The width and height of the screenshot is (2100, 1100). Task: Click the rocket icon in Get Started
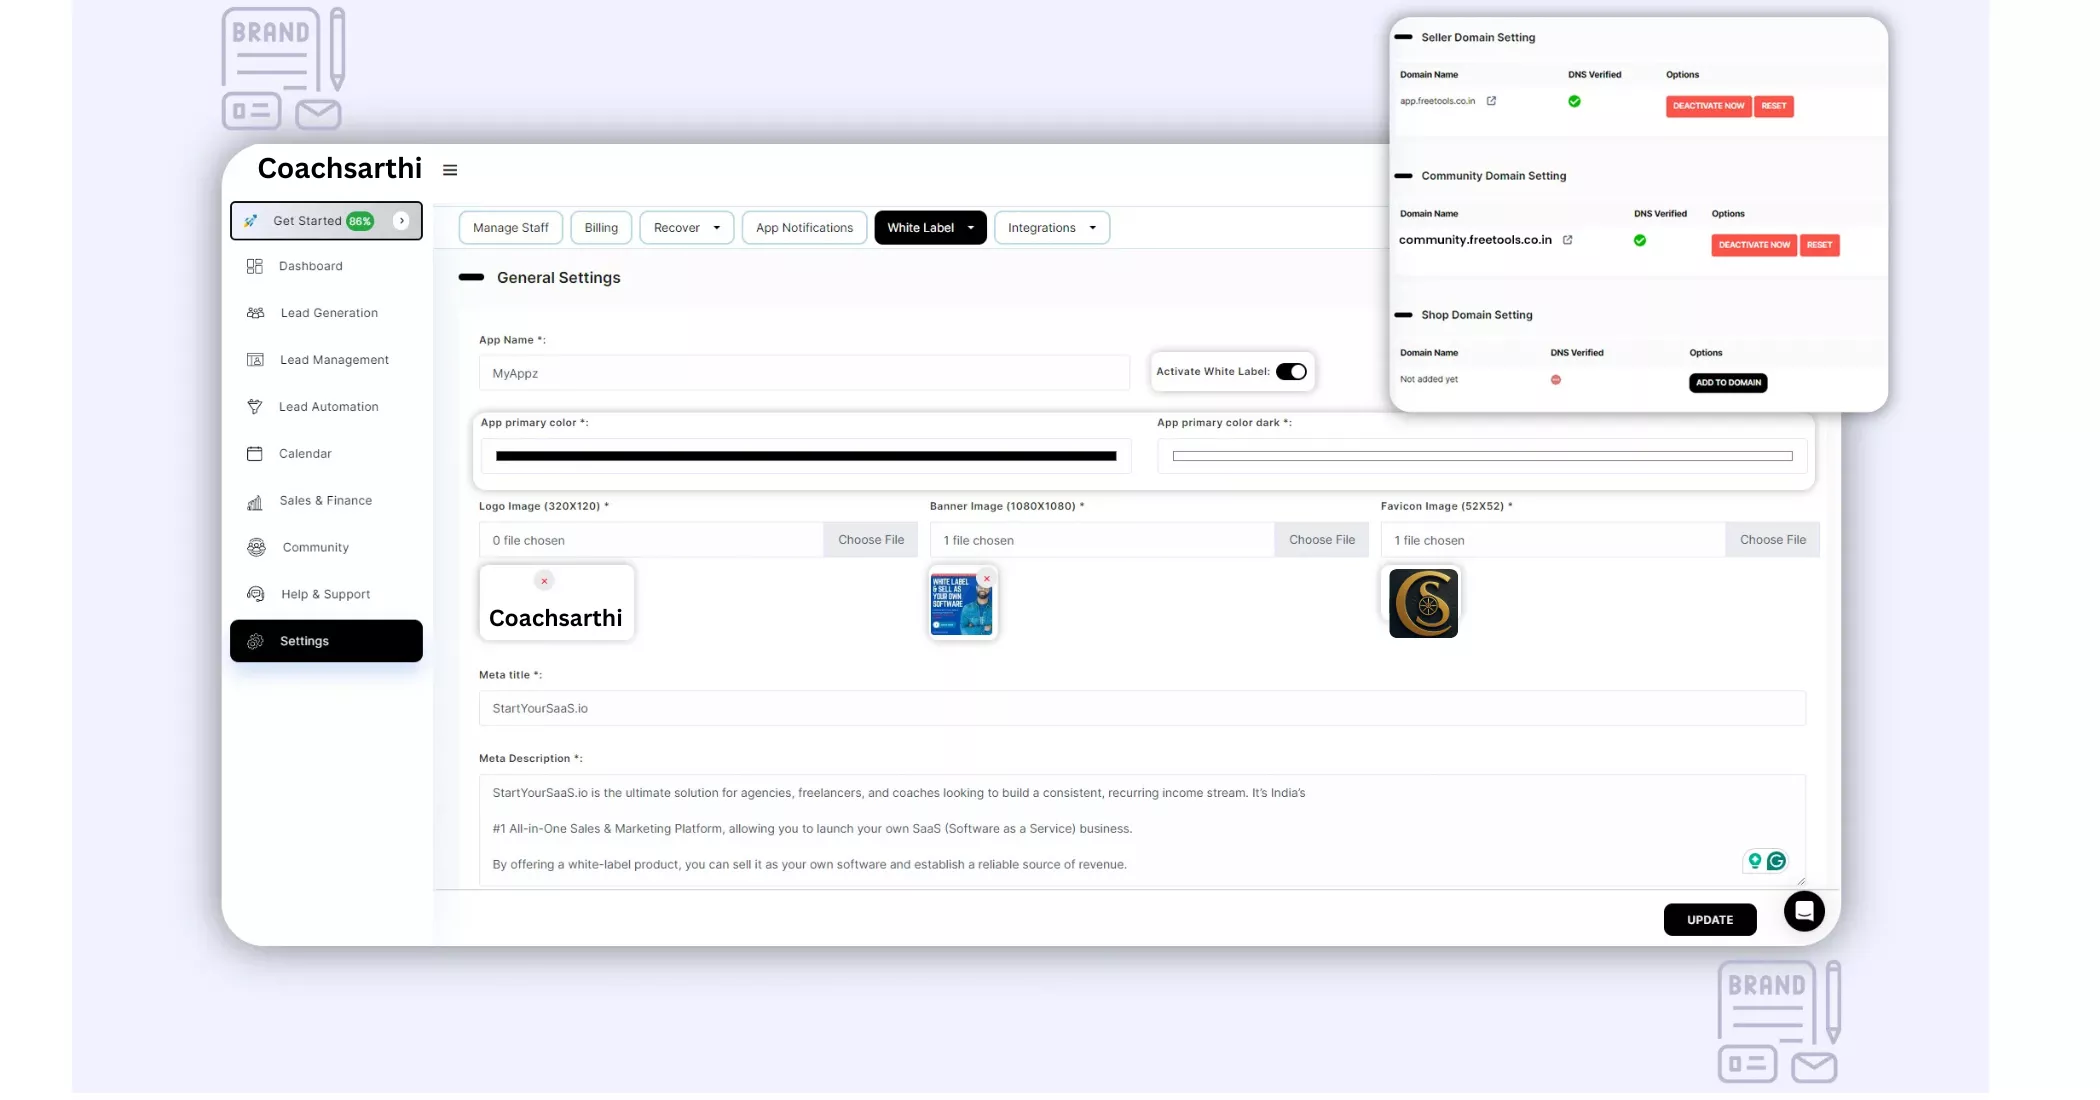[251, 221]
